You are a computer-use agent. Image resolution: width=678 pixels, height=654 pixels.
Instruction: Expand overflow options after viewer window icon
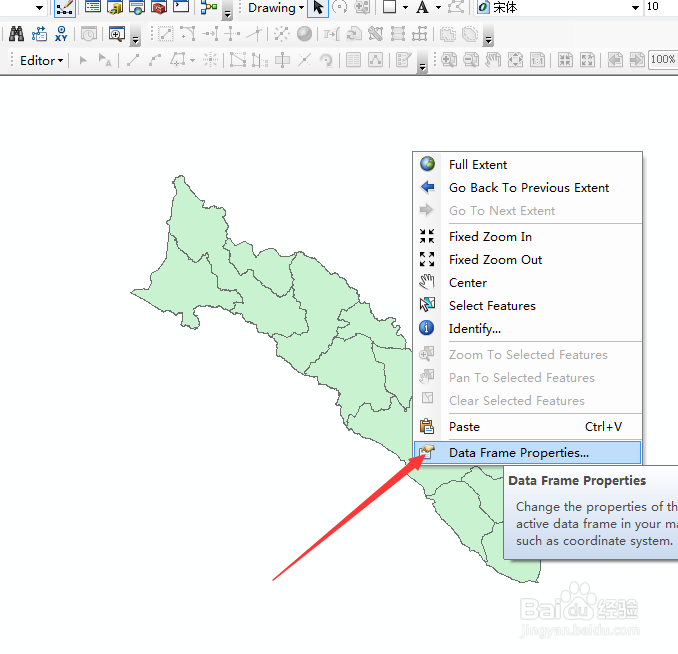click(x=135, y=39)
